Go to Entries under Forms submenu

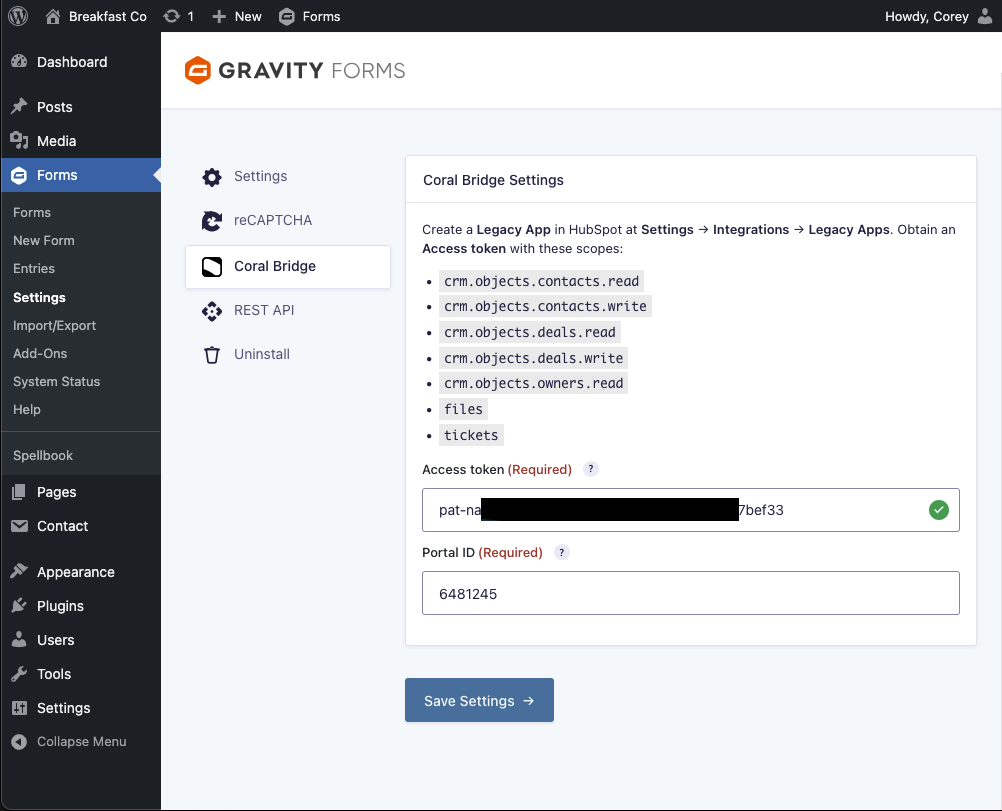[34, 269]
